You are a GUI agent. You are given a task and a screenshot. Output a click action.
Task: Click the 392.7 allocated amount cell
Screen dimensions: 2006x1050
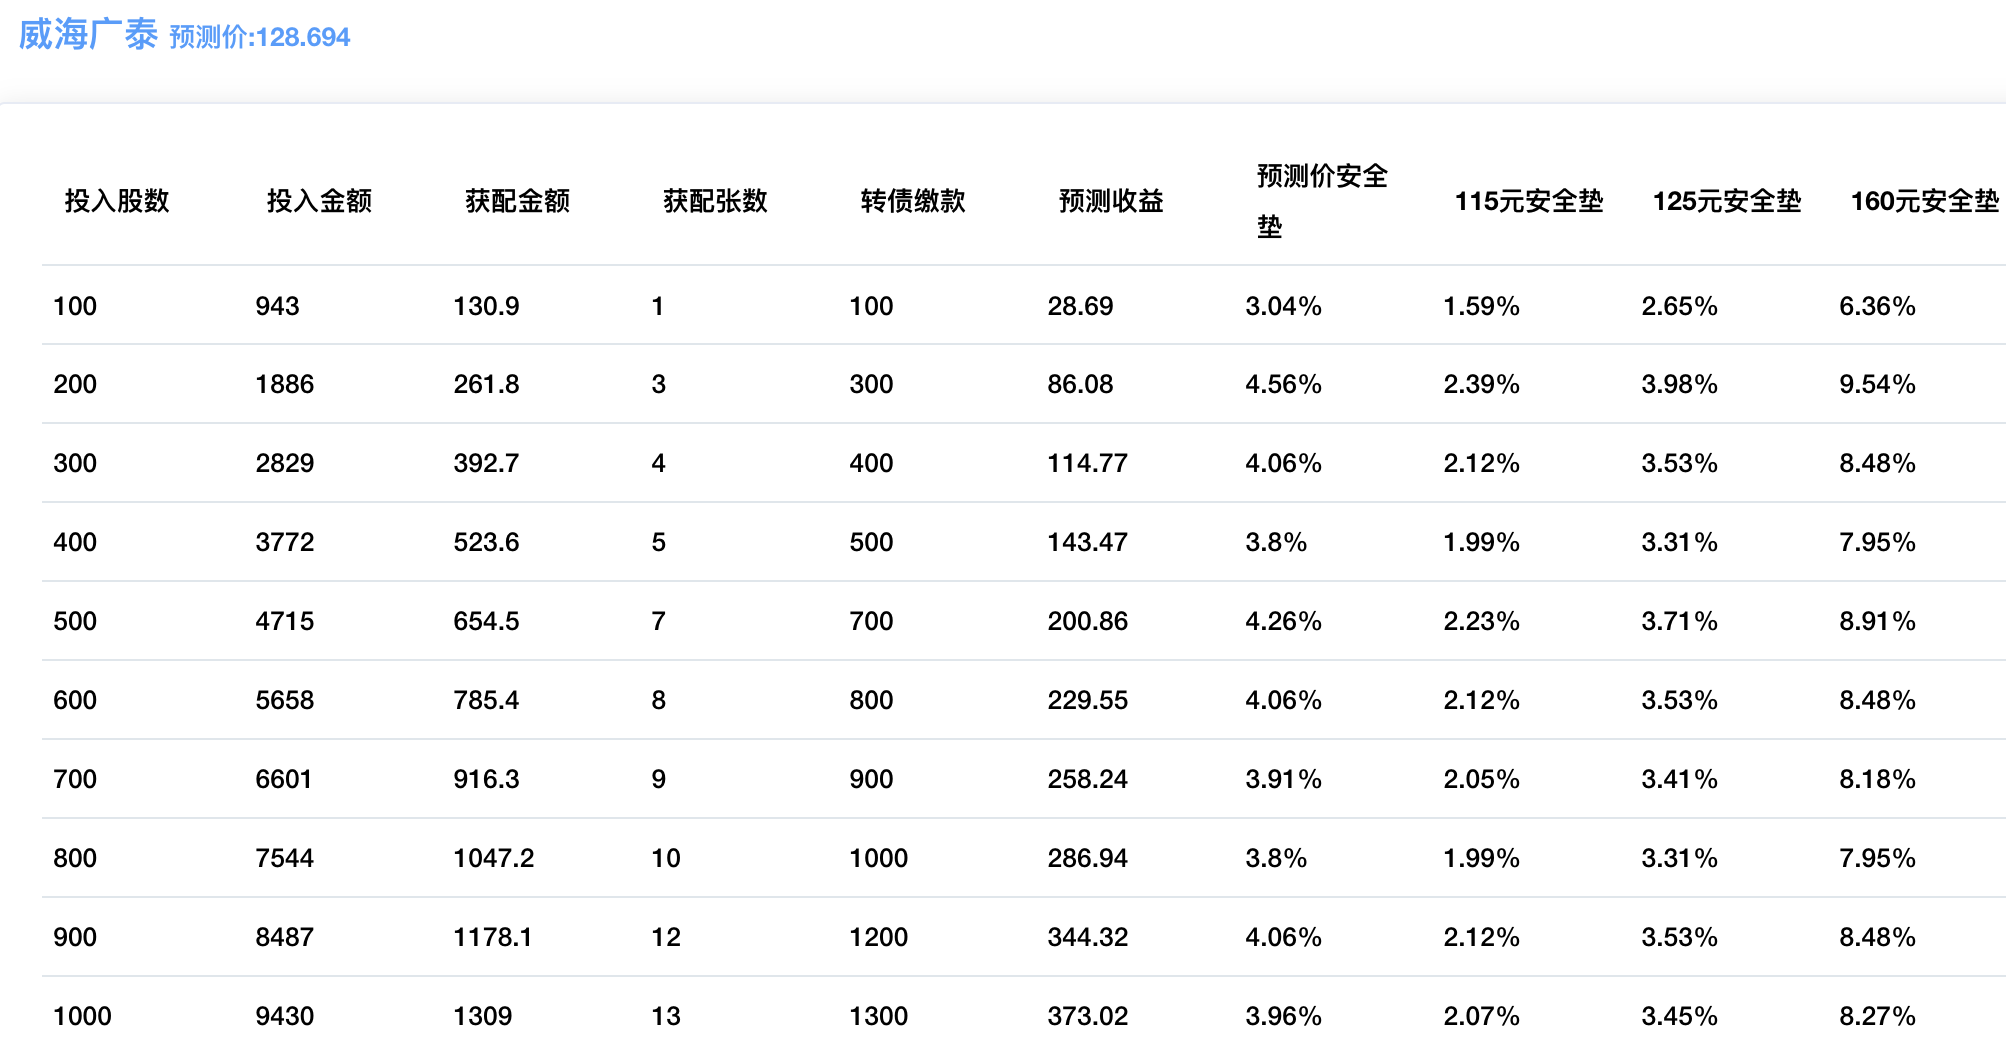point(486,463)
